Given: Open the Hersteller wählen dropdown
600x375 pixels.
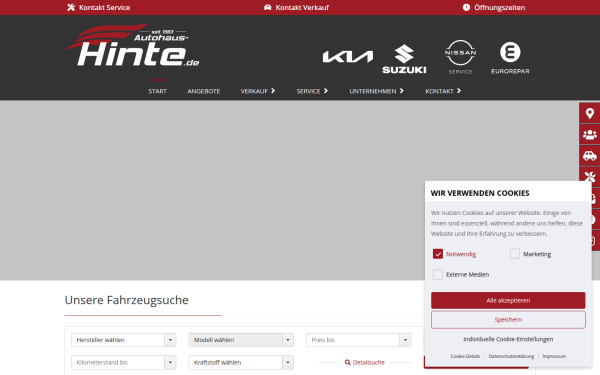Looking at the screenshot, I should (x=124, y=340).
